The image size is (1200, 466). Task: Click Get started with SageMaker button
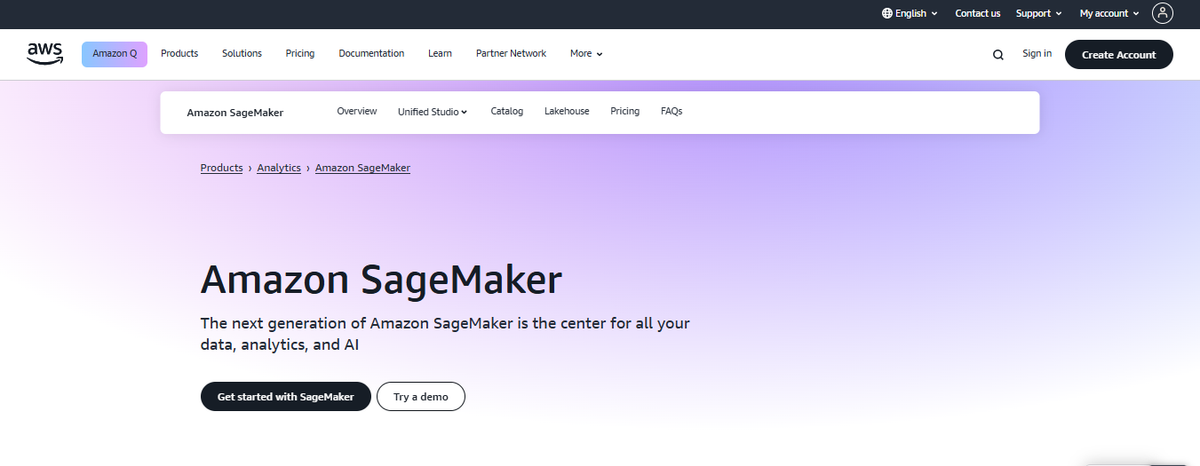click(x=286, y=396)
